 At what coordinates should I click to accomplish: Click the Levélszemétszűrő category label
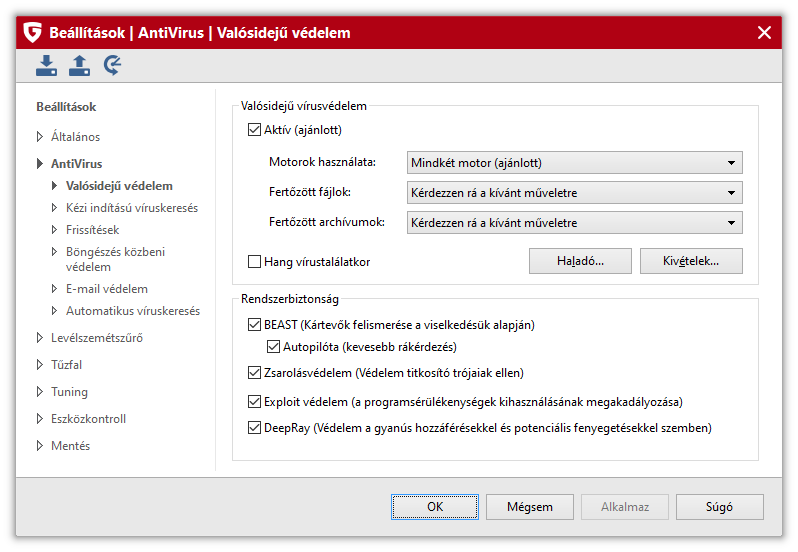pyautogui.click(x=97, y=337)
